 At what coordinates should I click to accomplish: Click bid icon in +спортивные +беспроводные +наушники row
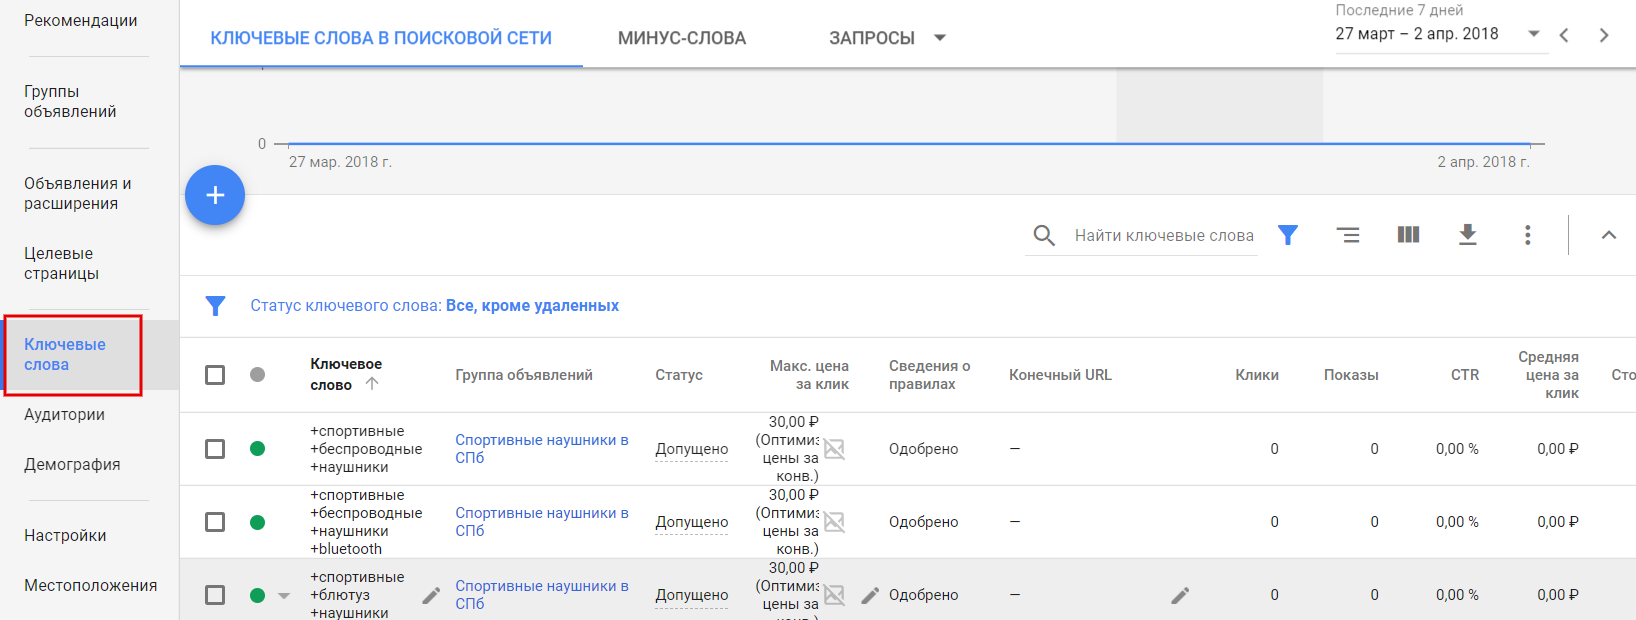[834, 449]
